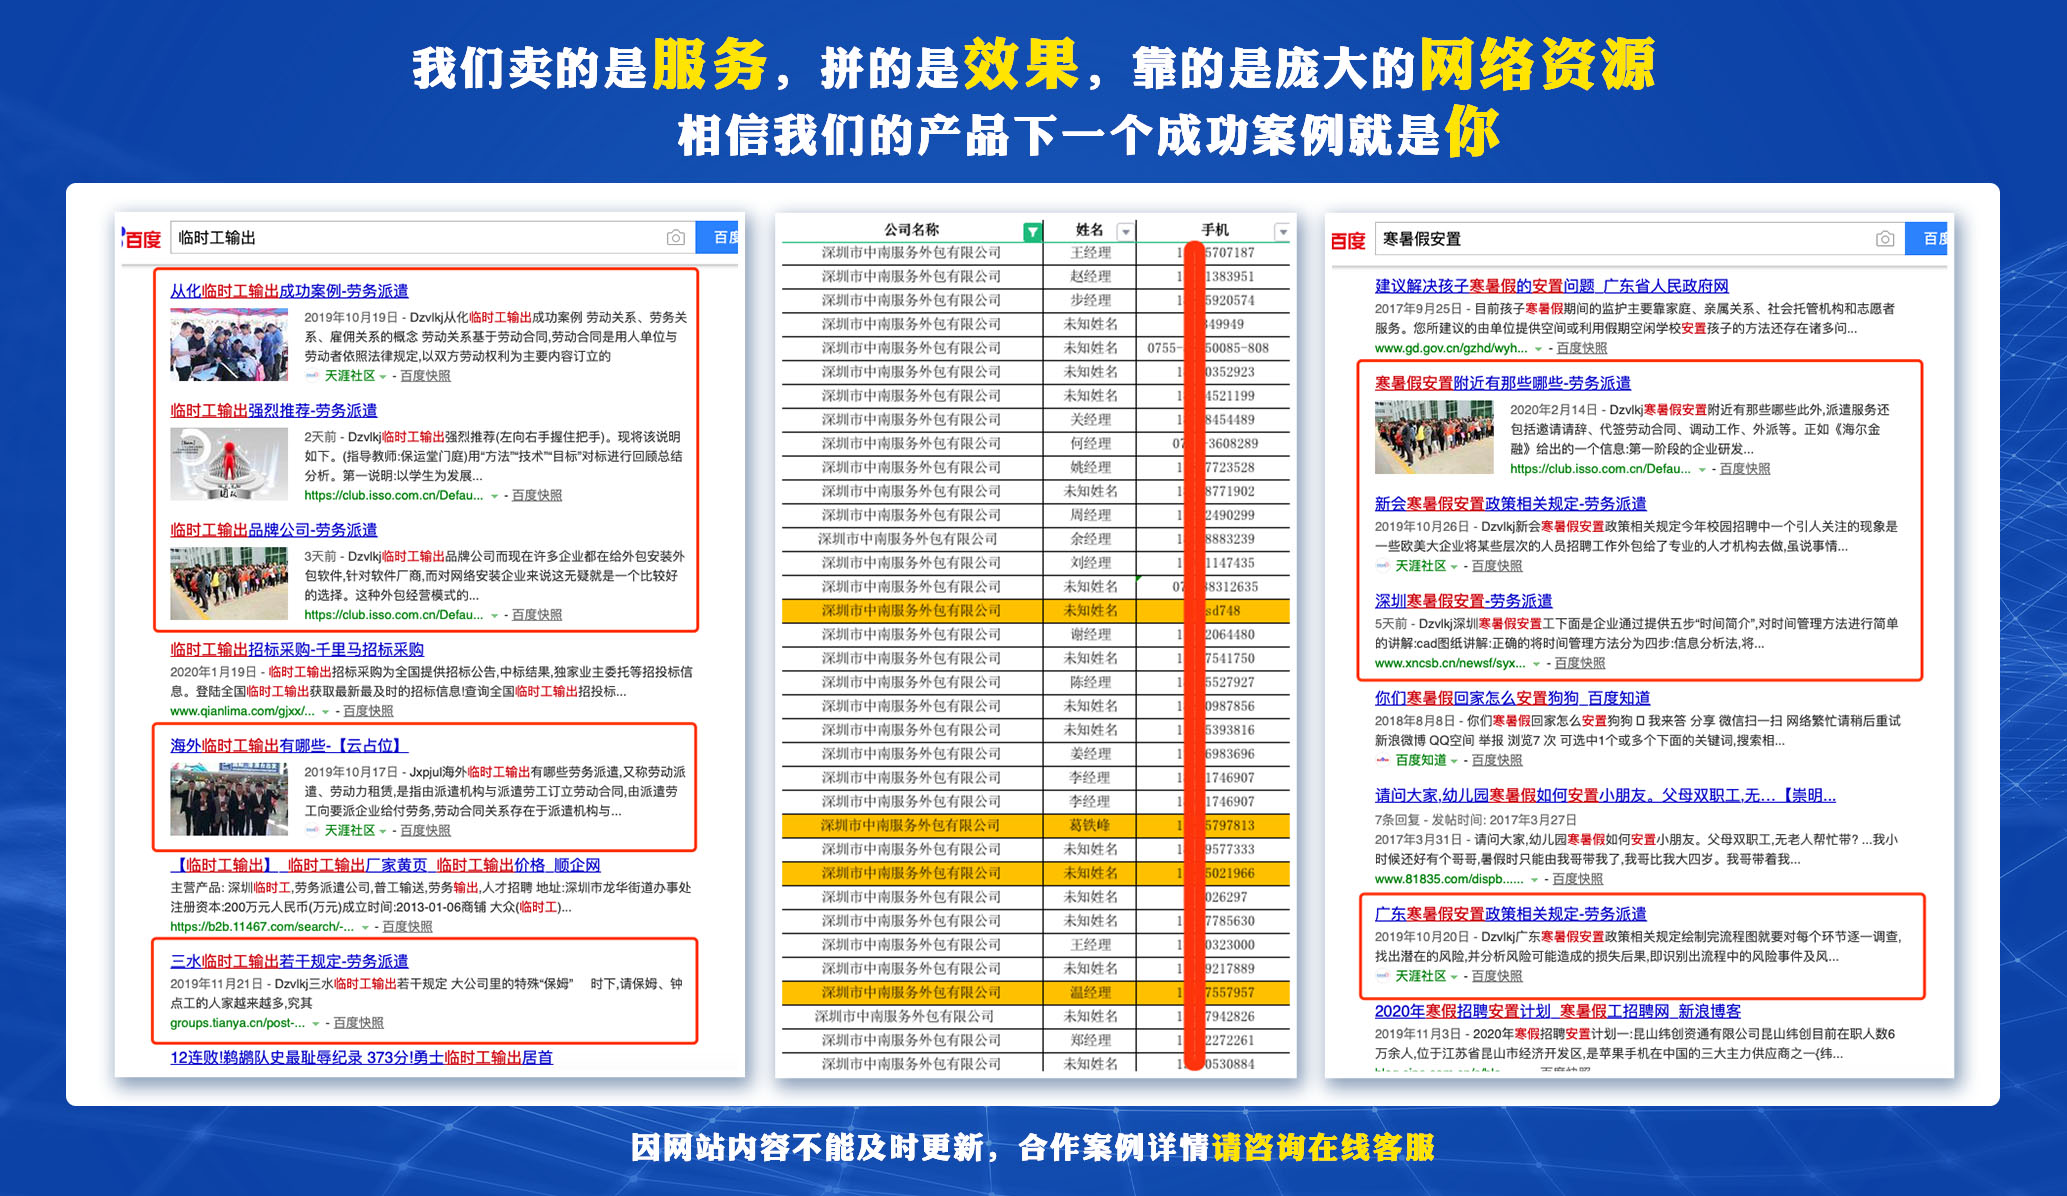Expand arrow beside www.gd.gov.cn result URL
The width and height of the screenshot is (2067, 1196).
(x=1538, y=349)
